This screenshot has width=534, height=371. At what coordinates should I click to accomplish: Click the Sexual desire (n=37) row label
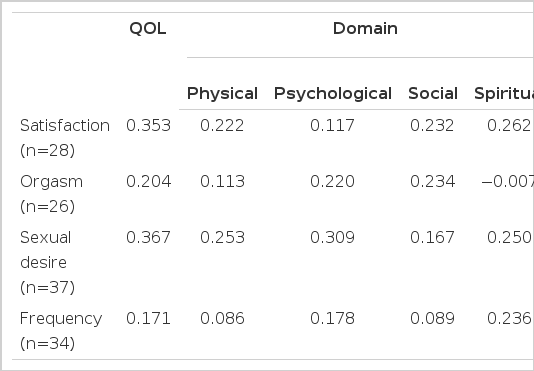click(47, 262)
